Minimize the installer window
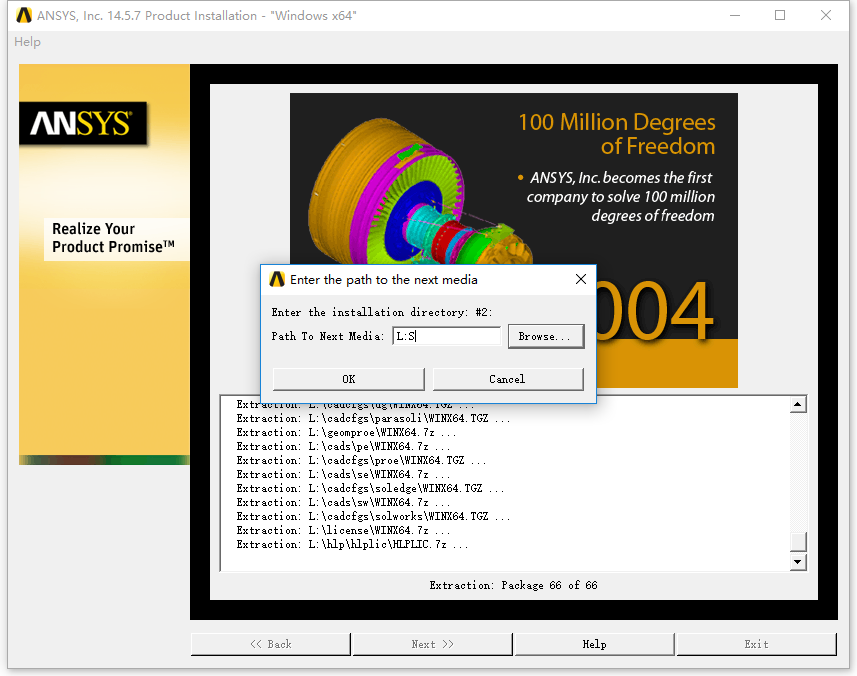 [x=735, y=15]
